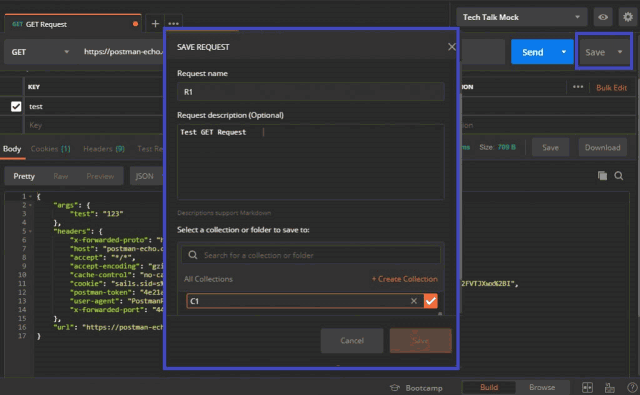Open the manage environments gear icon
This screenshot has height=395, width=640.
(628, 17)
